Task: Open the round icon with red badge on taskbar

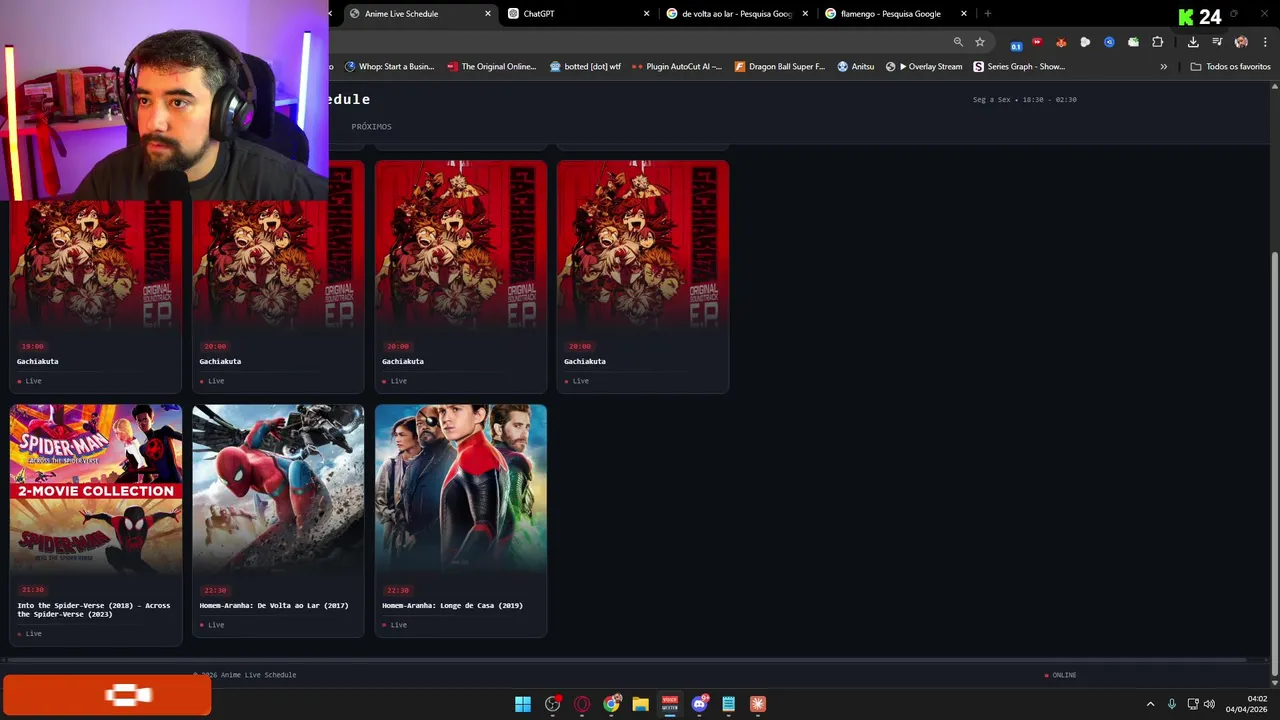Action: tap(553, 704)
